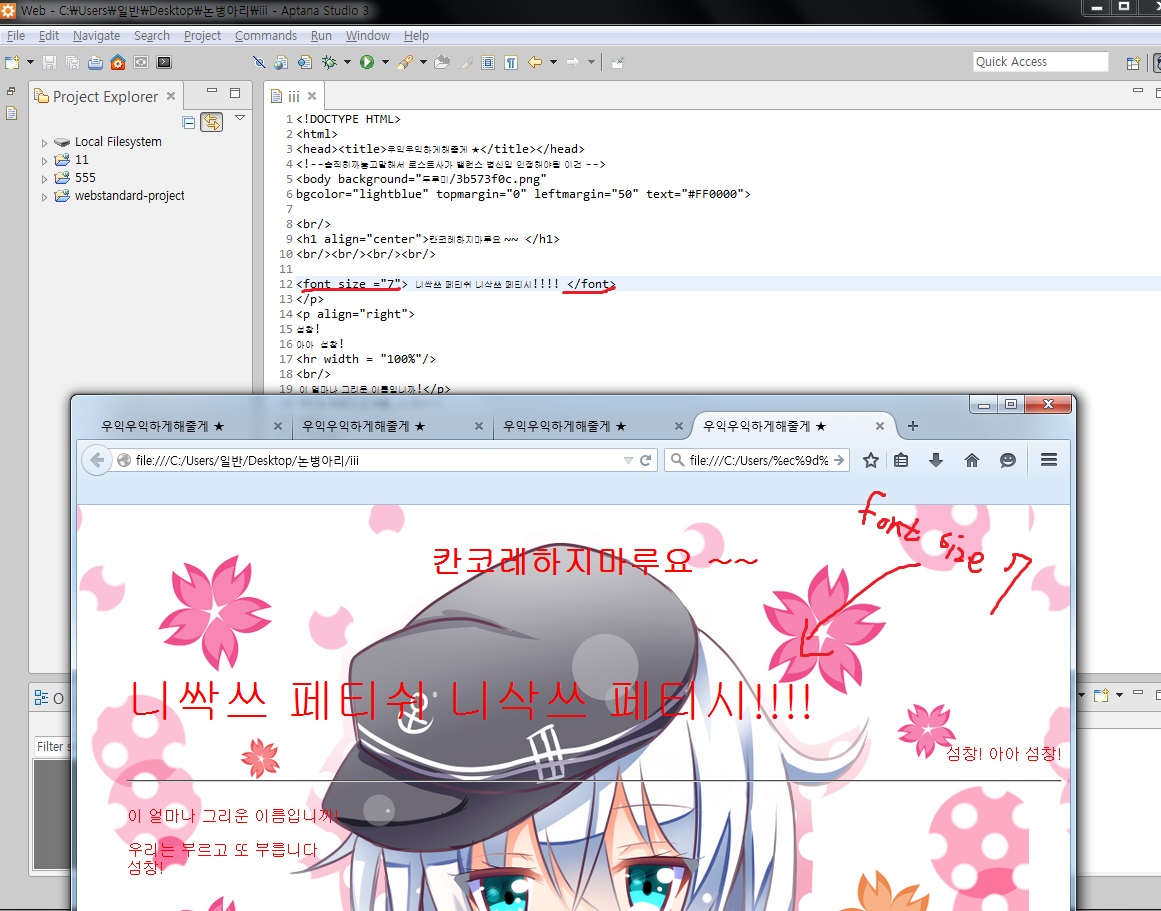Screen dimensions: 1161x911
Task: Click the orange house gear icon
Action: click(x=118, y=62)
